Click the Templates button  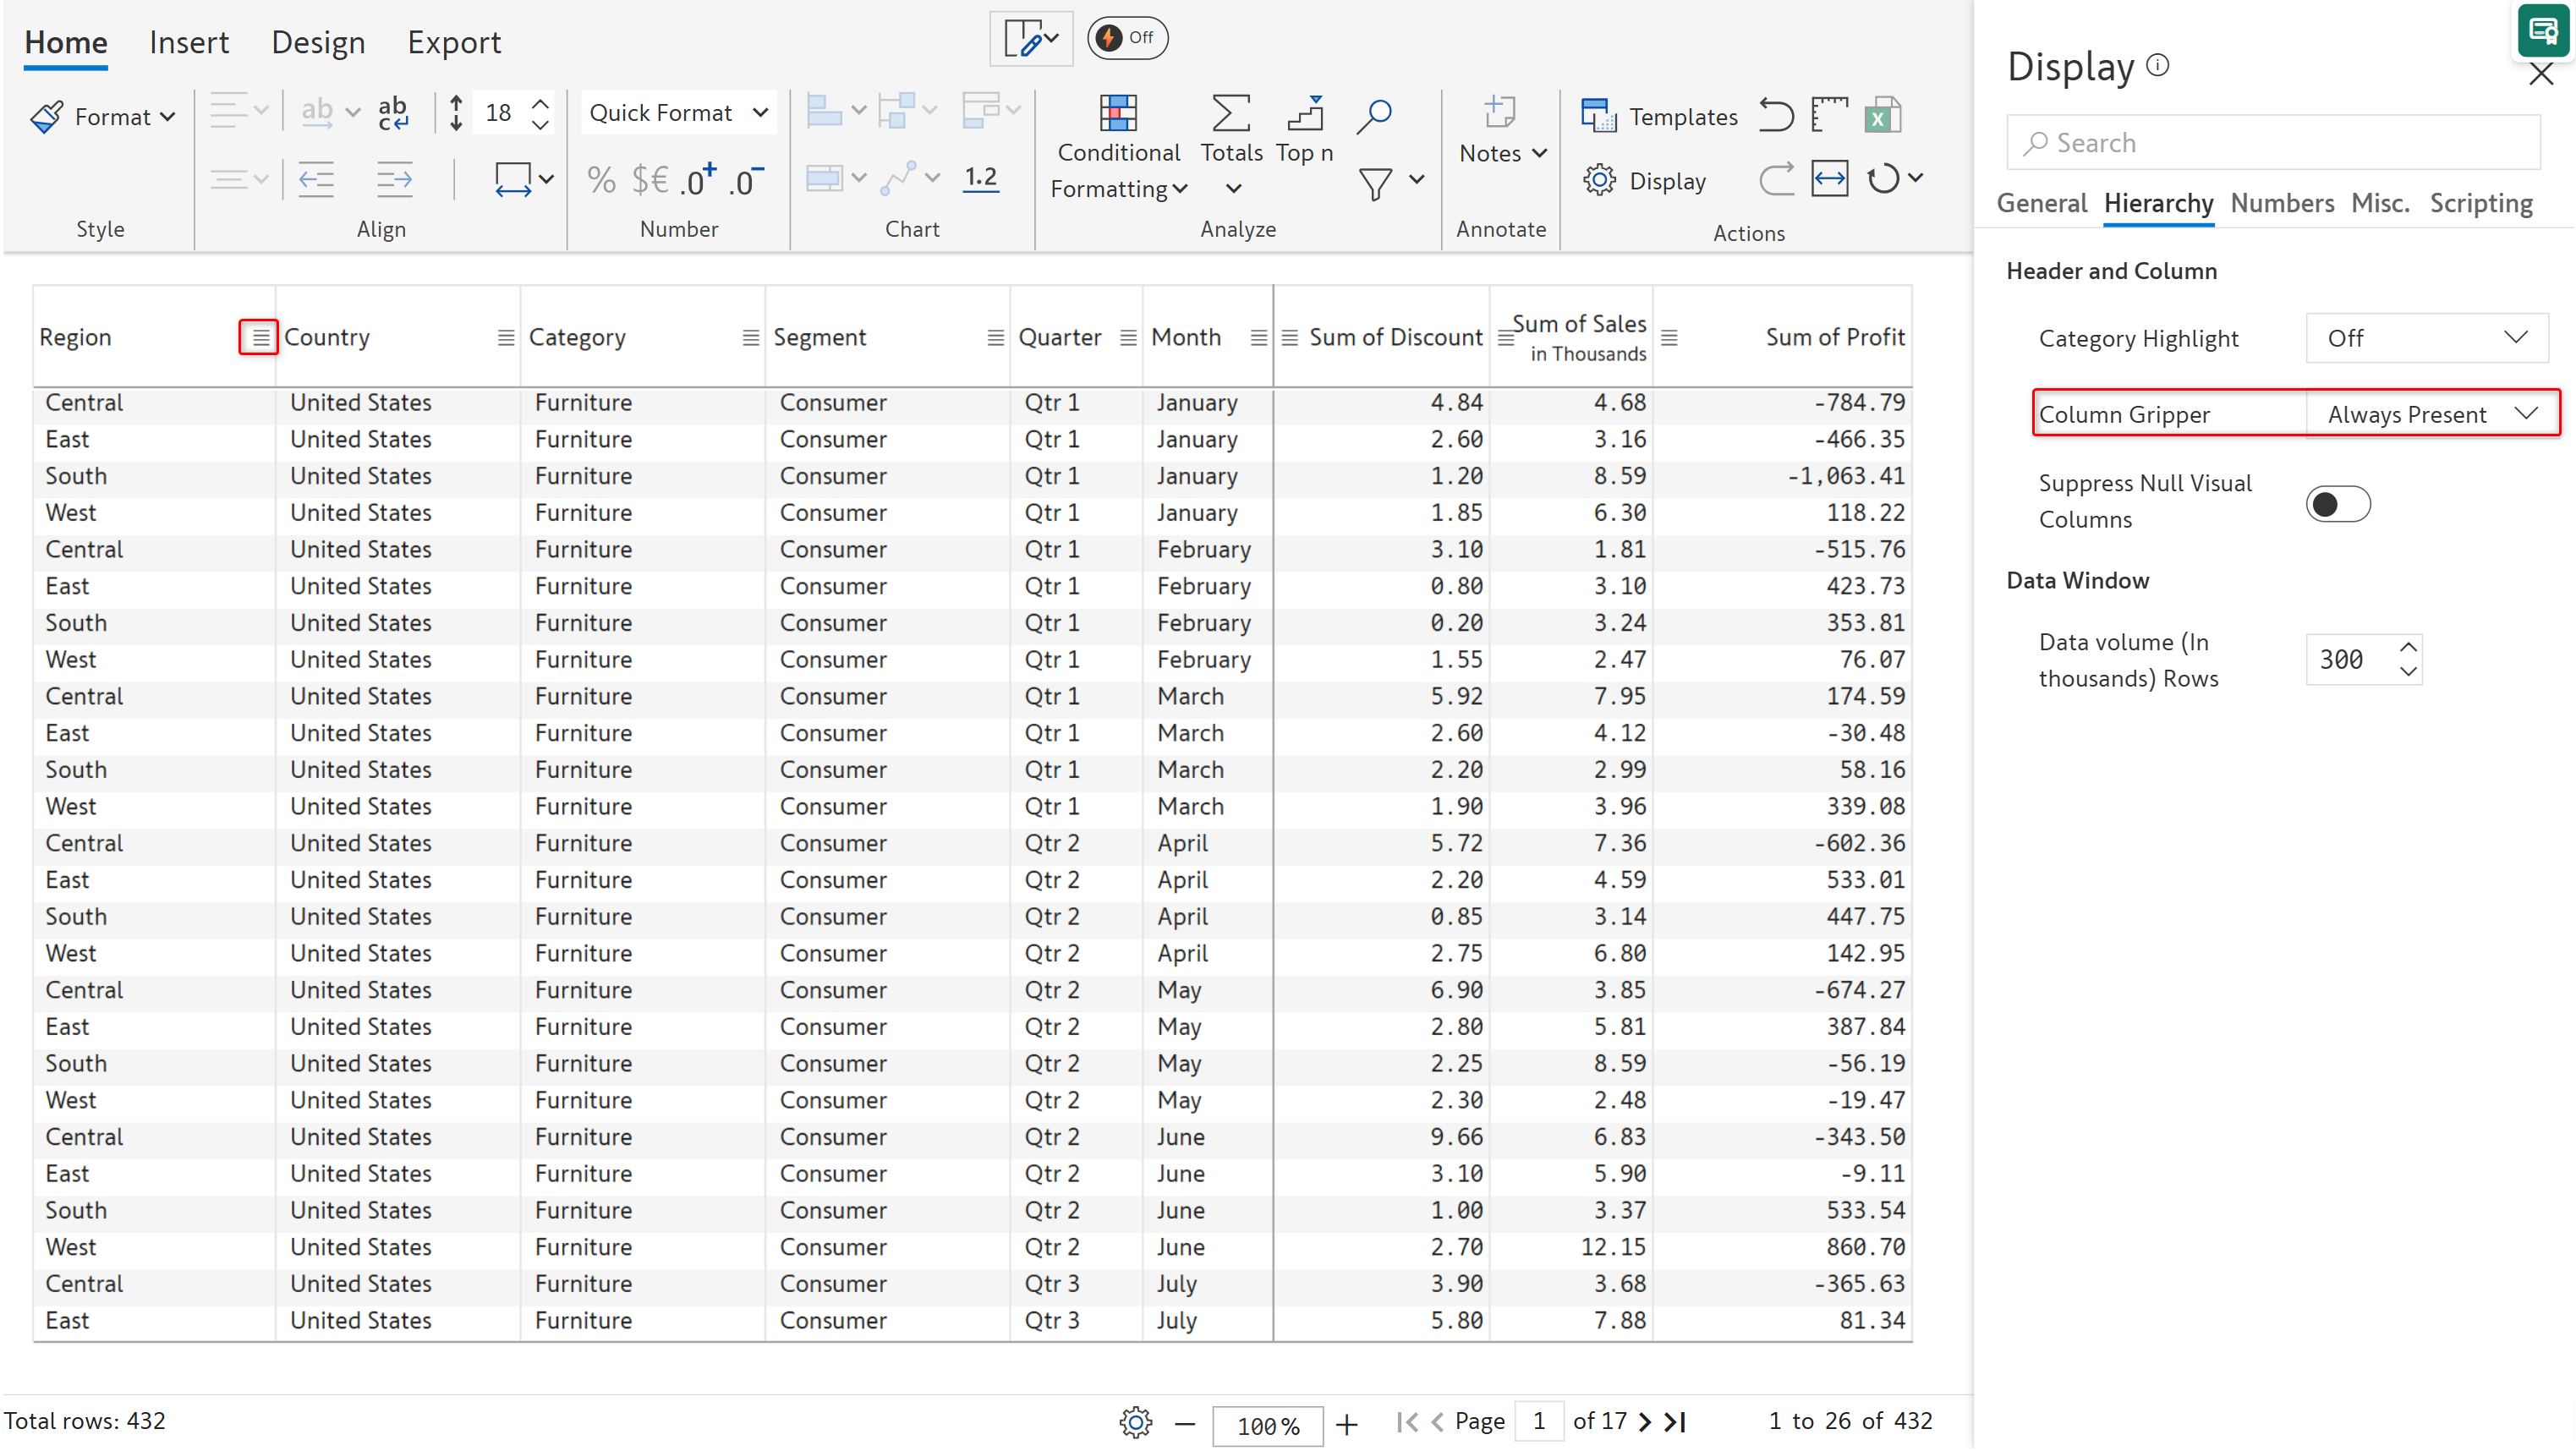(x=1660, y=117)
